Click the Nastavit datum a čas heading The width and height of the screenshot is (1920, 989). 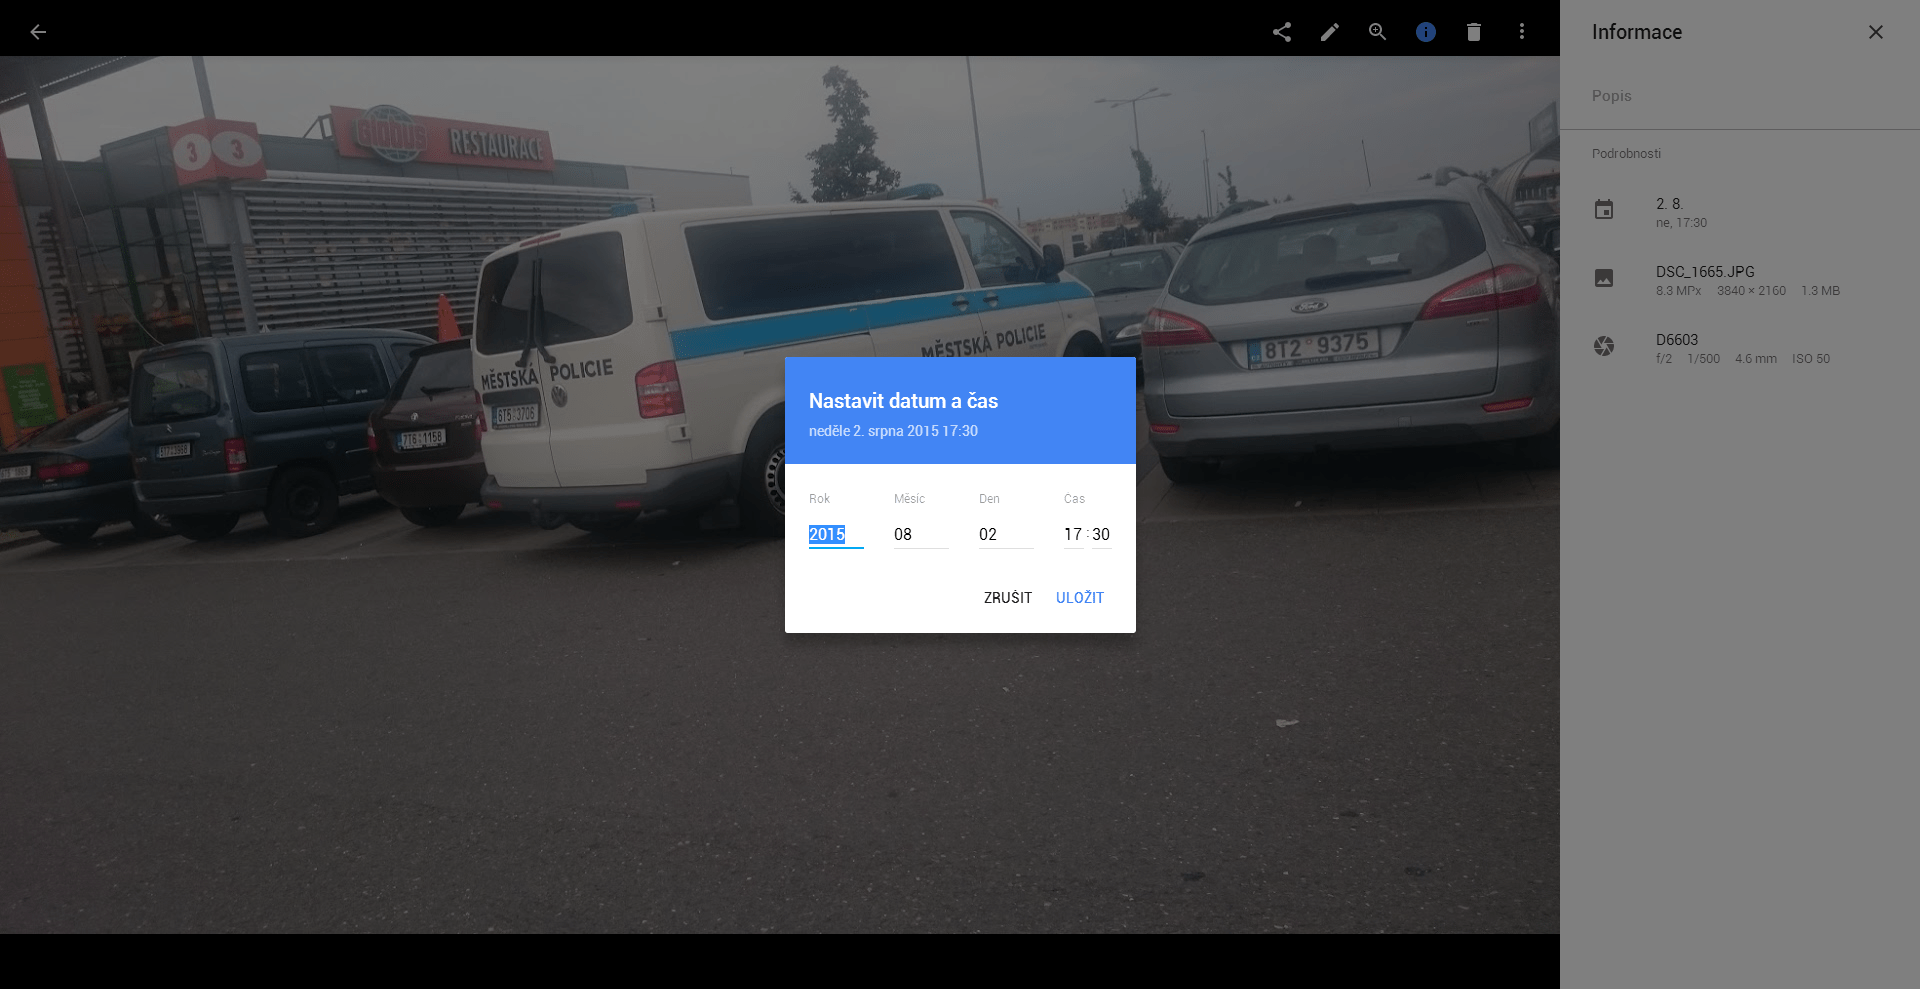[903, 401]
